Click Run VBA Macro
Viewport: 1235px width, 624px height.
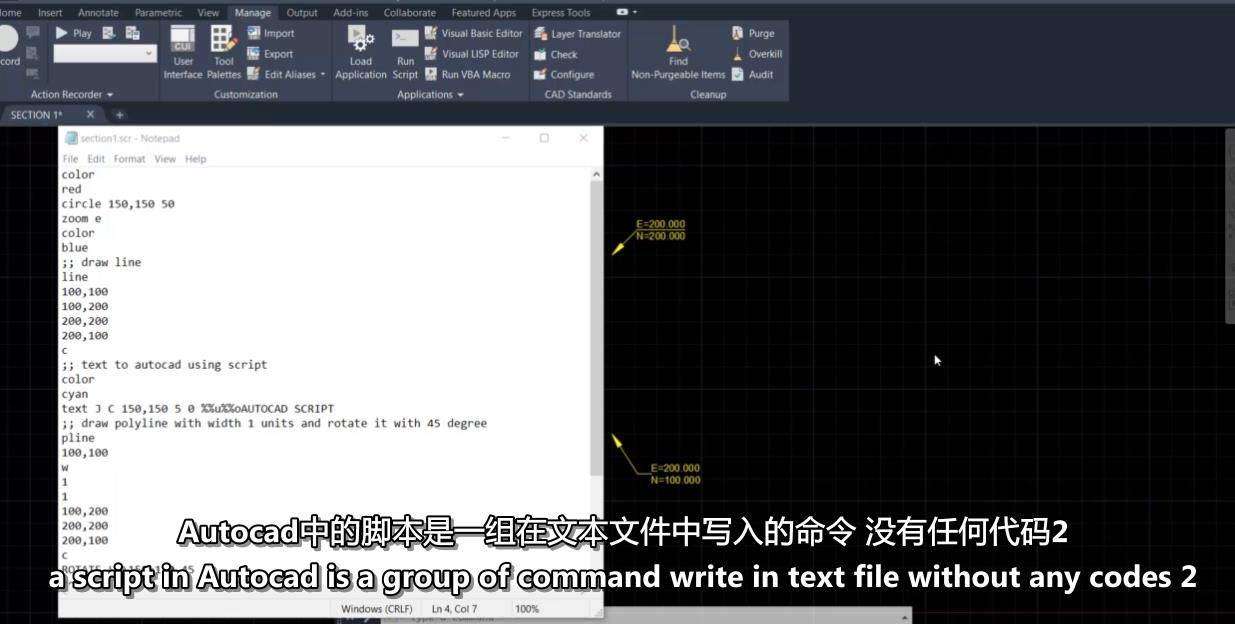(467, 74)
